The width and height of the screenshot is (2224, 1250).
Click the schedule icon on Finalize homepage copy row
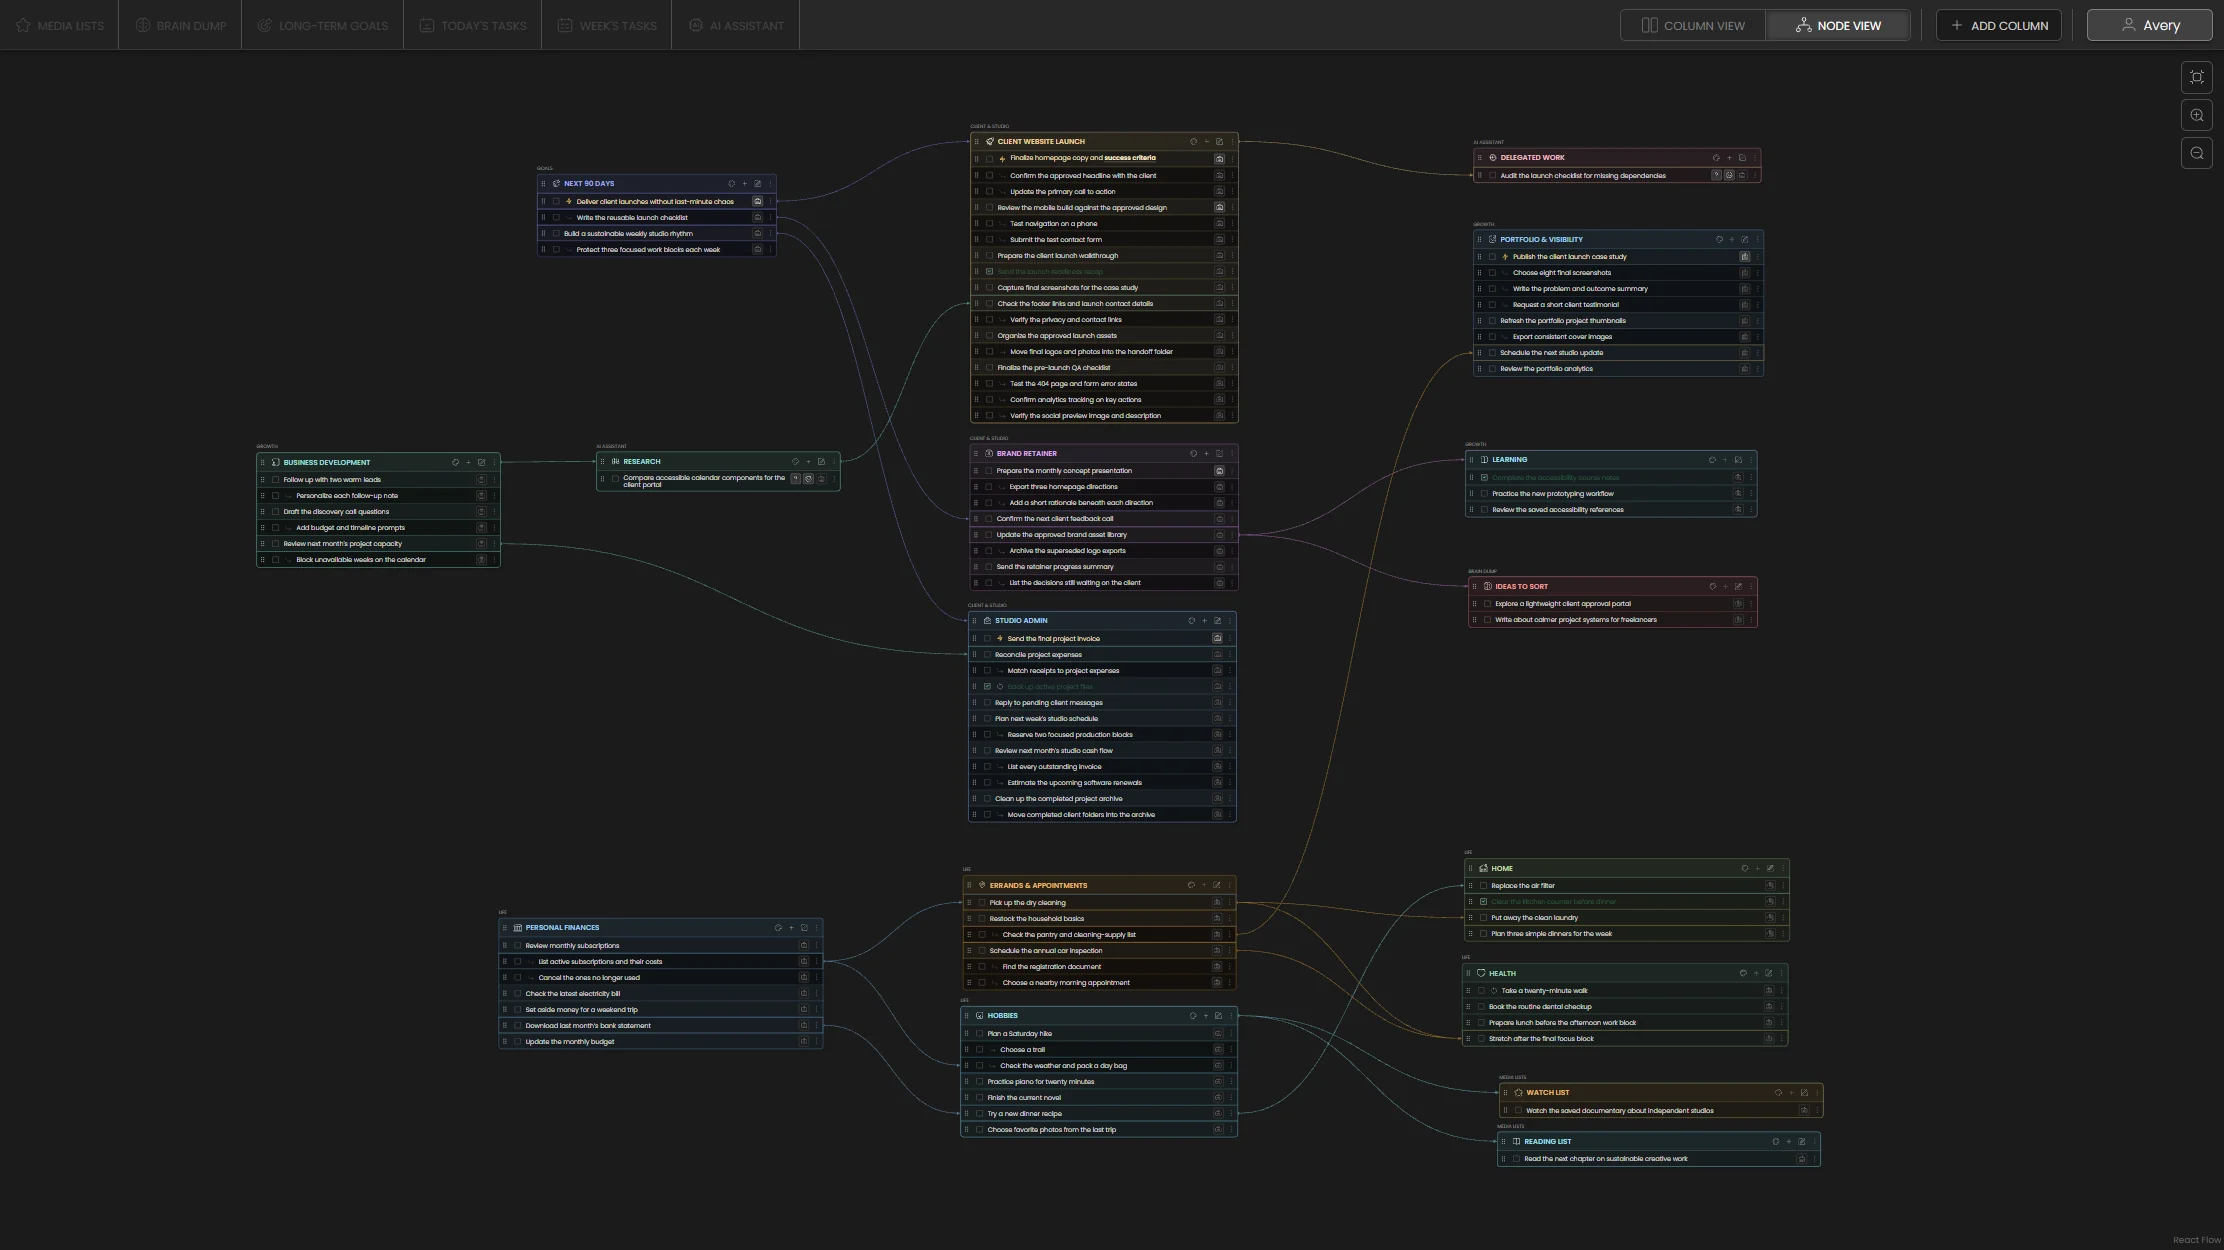pyautogui.click(x=1219, y=158)
